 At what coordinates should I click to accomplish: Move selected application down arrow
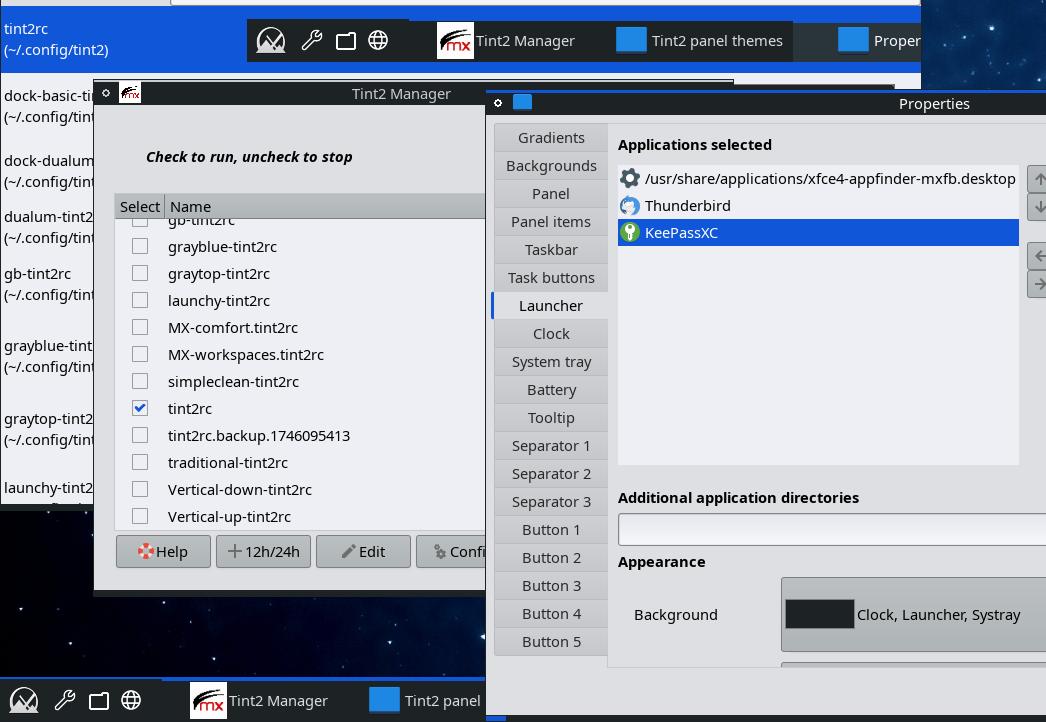[x=1037, y=207]
